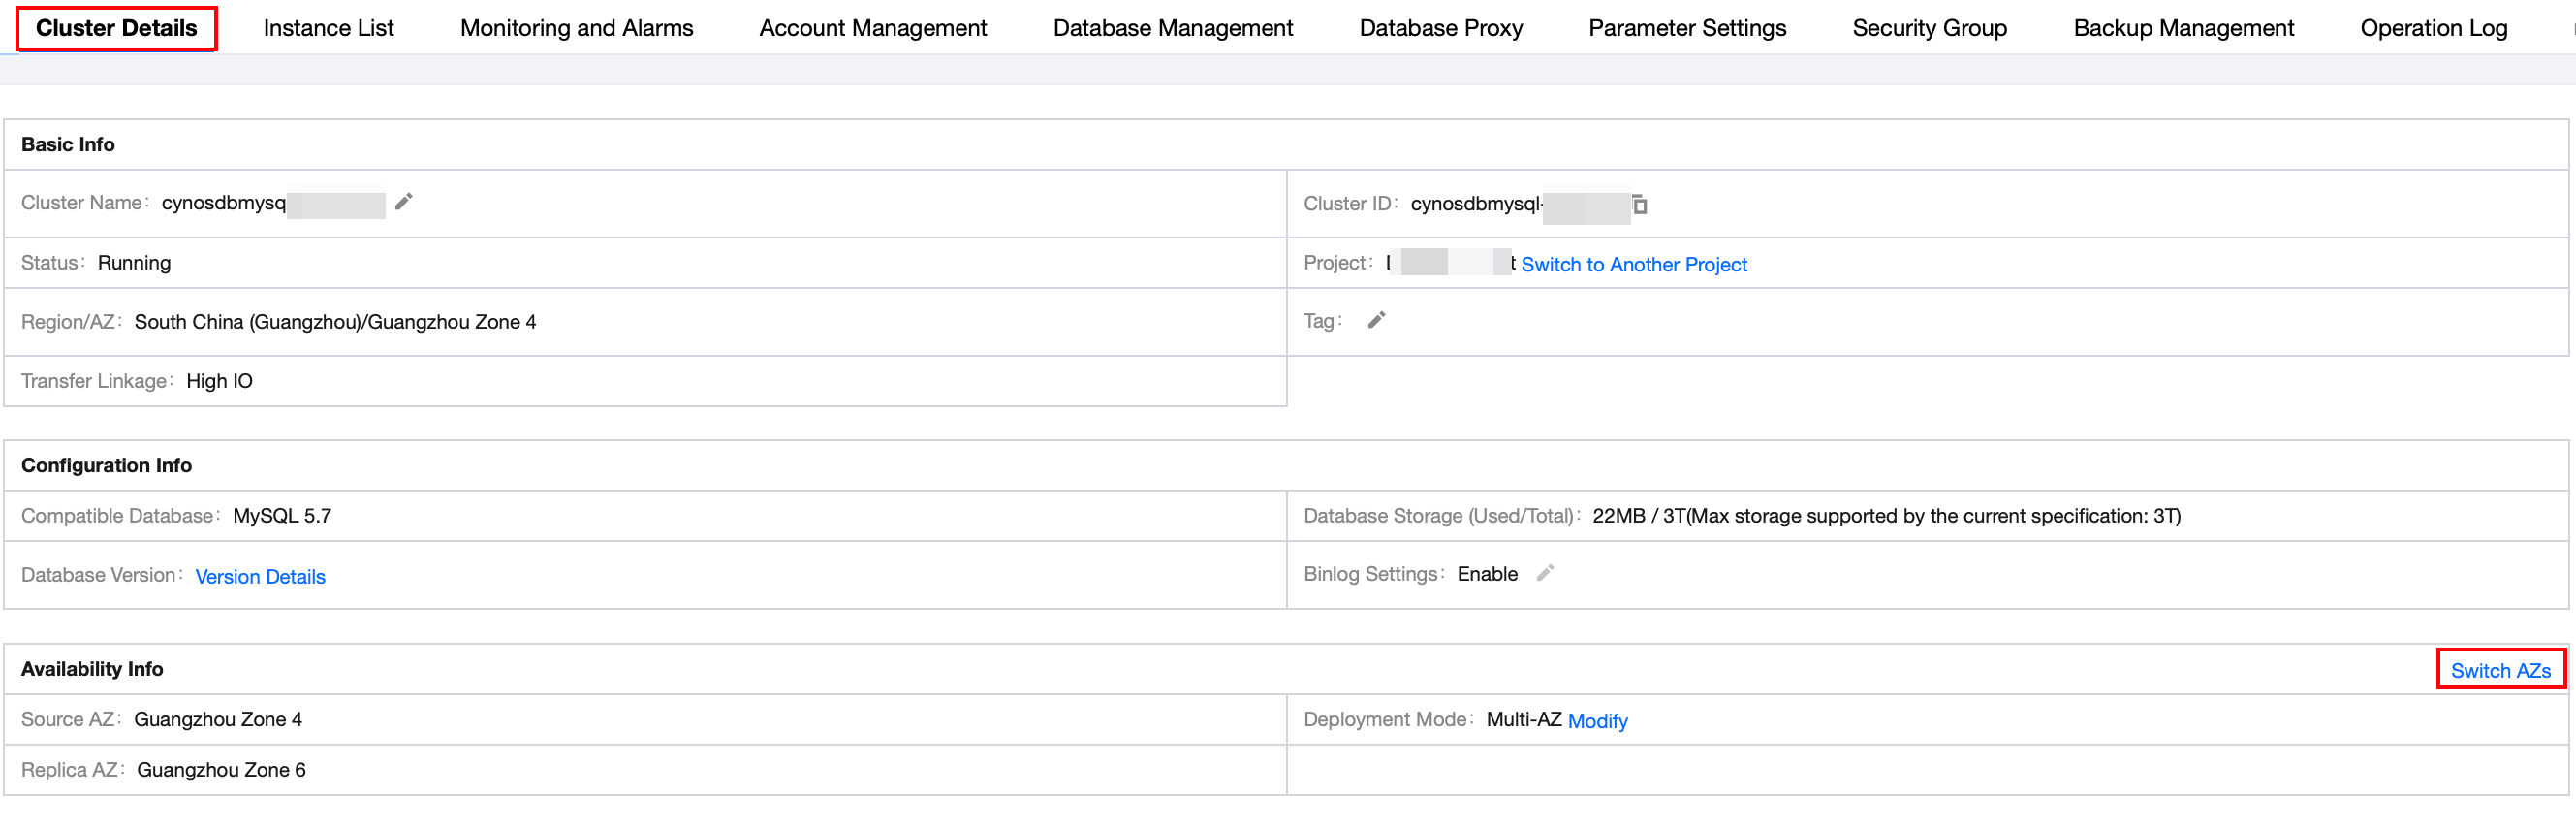Click the Switch AZs link
Image resolution: width=2576 pixels, height=826 pixels.
[x=2499, y=670]
